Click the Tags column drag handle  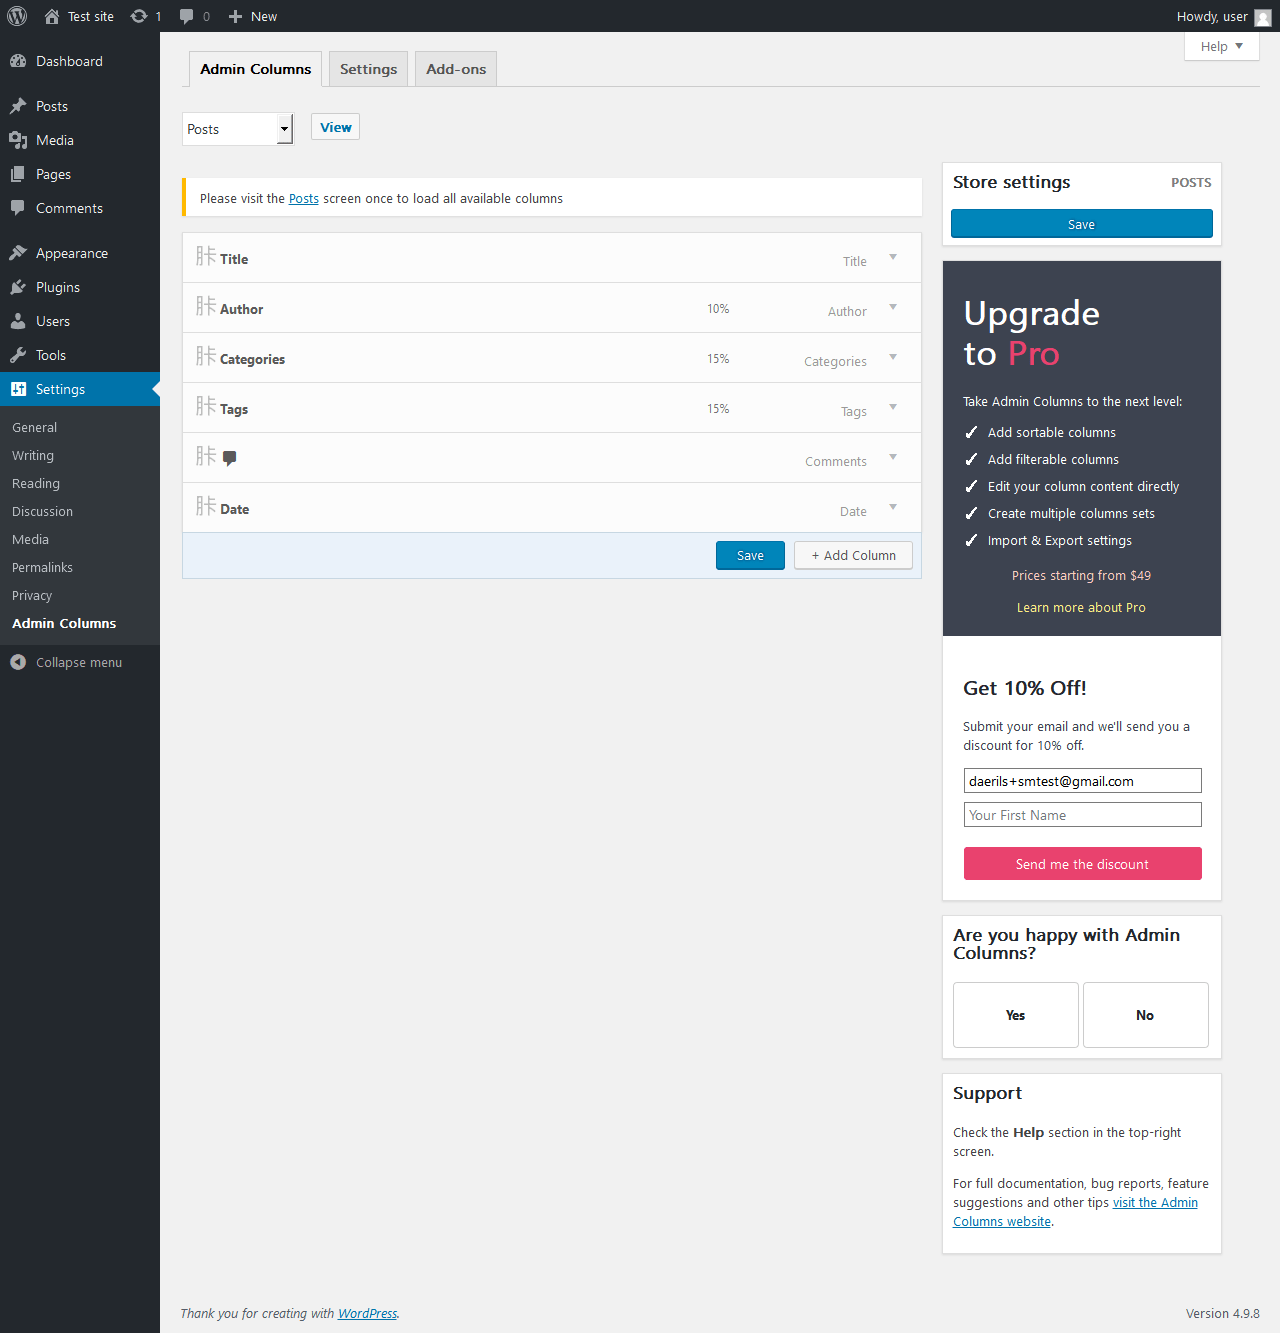click(206, 406)
